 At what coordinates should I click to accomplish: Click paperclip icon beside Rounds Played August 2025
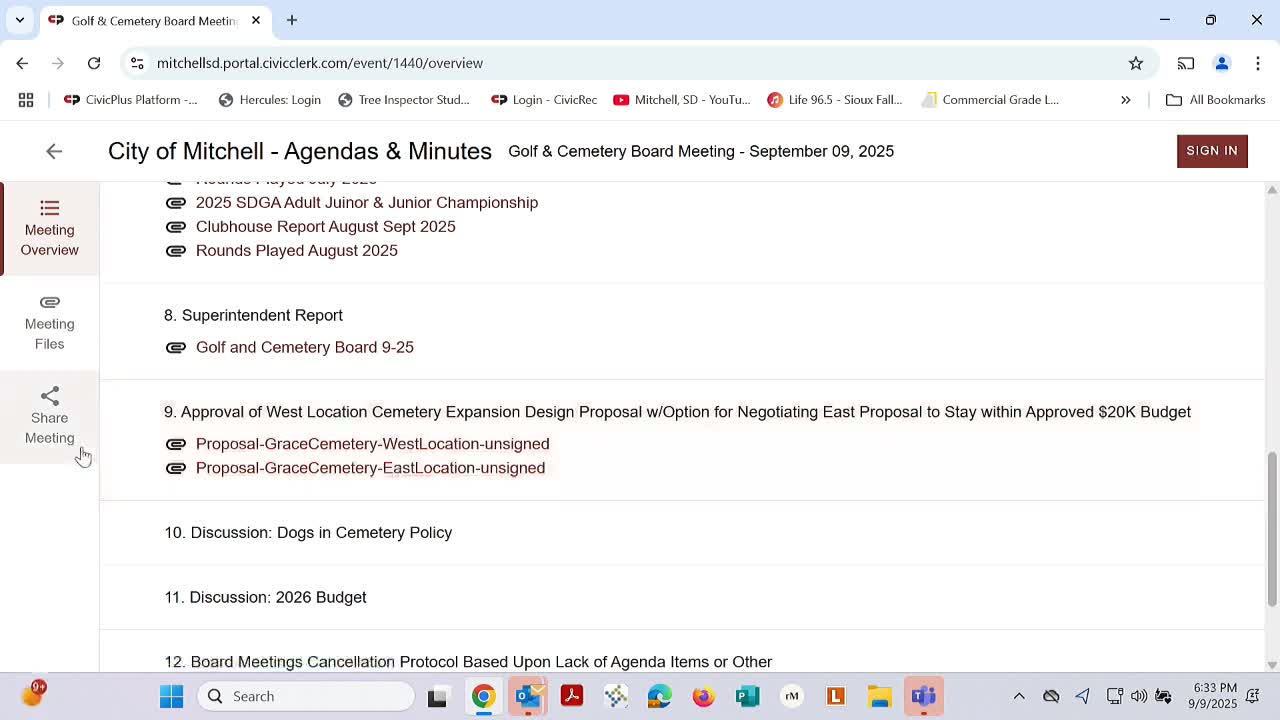coord(176,251)
